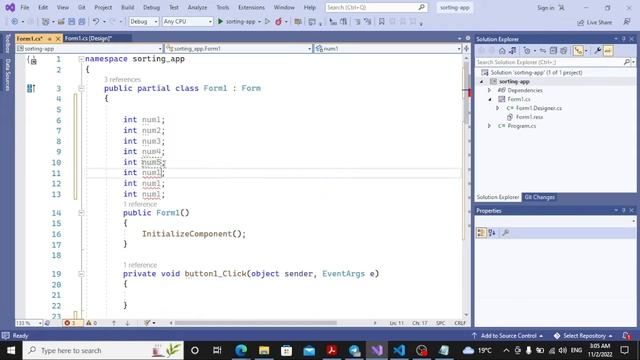Click Sync with Active Document arrows icon
Screen dimensions: 640x360
pos(542,51)
